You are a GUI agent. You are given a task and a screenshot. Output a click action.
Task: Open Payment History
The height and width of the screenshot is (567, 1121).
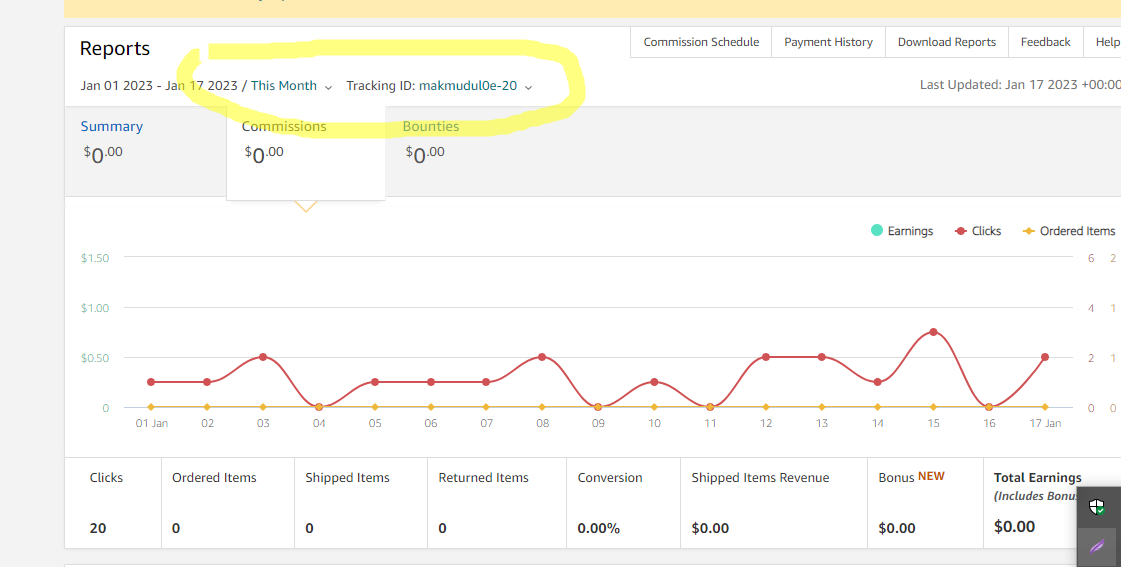[828, 42]
